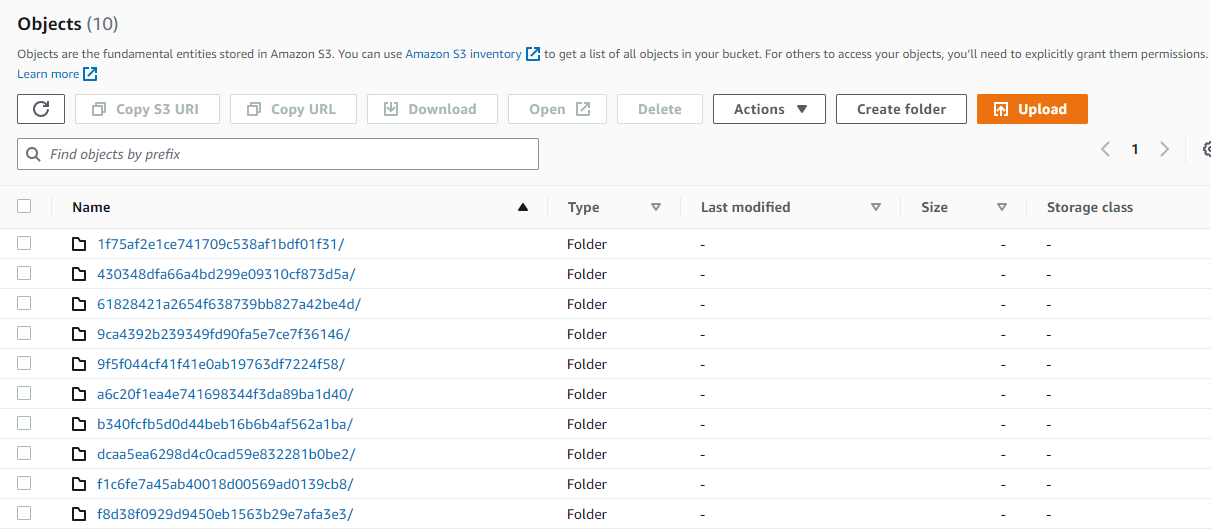Click the Copy URL button
1211x529 pixels.
coord(293,109)
